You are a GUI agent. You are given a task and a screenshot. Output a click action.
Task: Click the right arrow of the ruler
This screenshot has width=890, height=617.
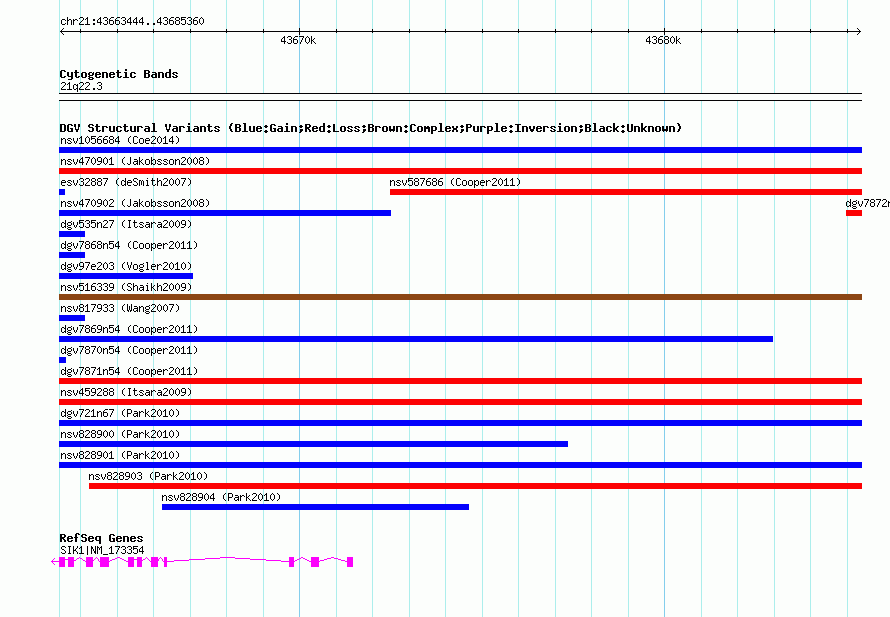click(859, 31)
